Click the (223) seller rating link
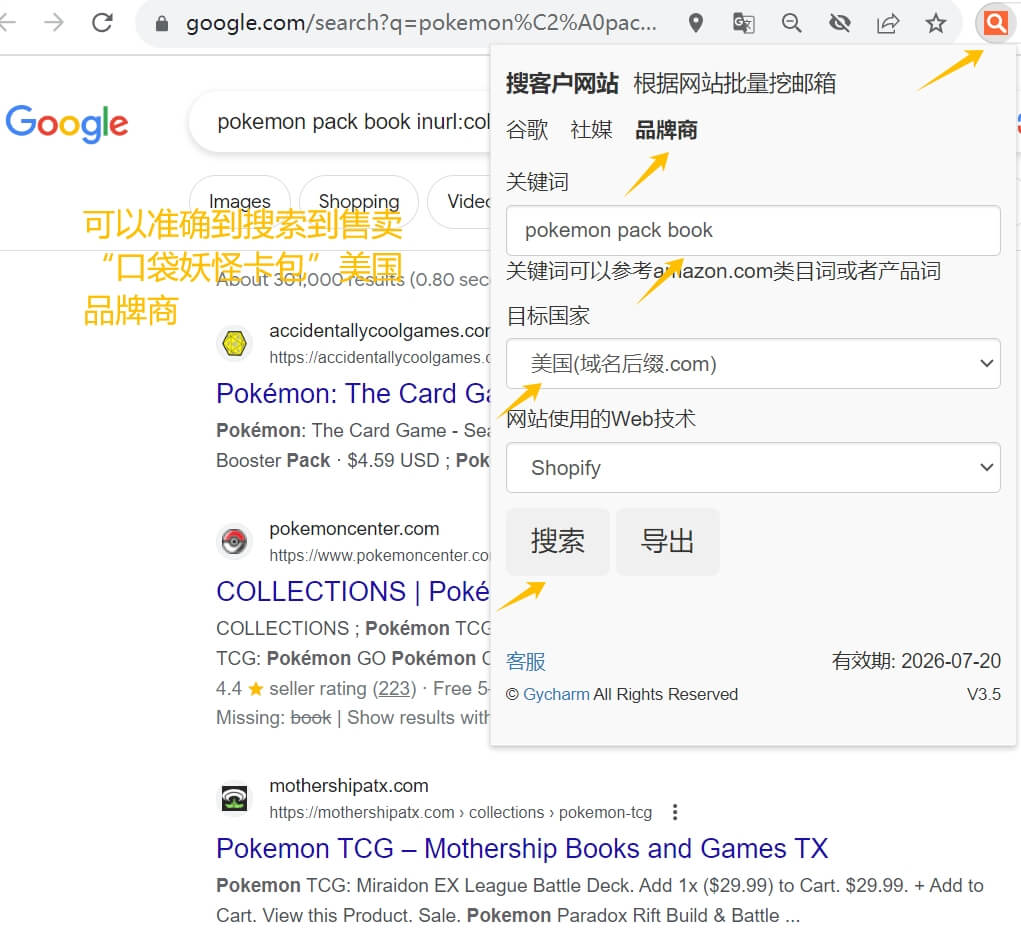This screenshot has width=1021, height=934. (x=394, y=688)
